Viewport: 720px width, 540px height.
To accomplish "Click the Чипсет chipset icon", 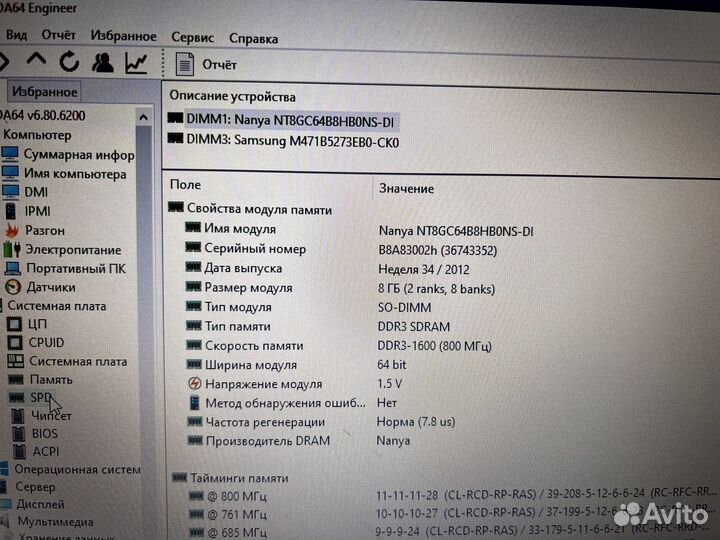I will 18,416.
